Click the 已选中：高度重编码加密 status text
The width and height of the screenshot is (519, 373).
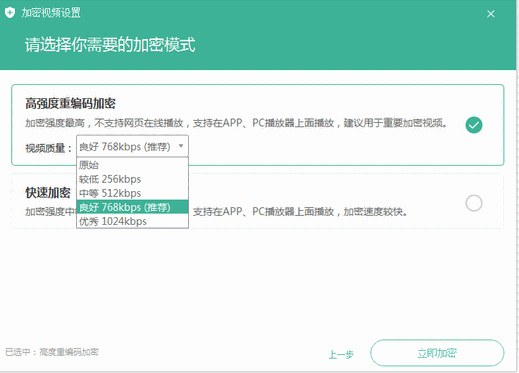[x=52, y=352]
